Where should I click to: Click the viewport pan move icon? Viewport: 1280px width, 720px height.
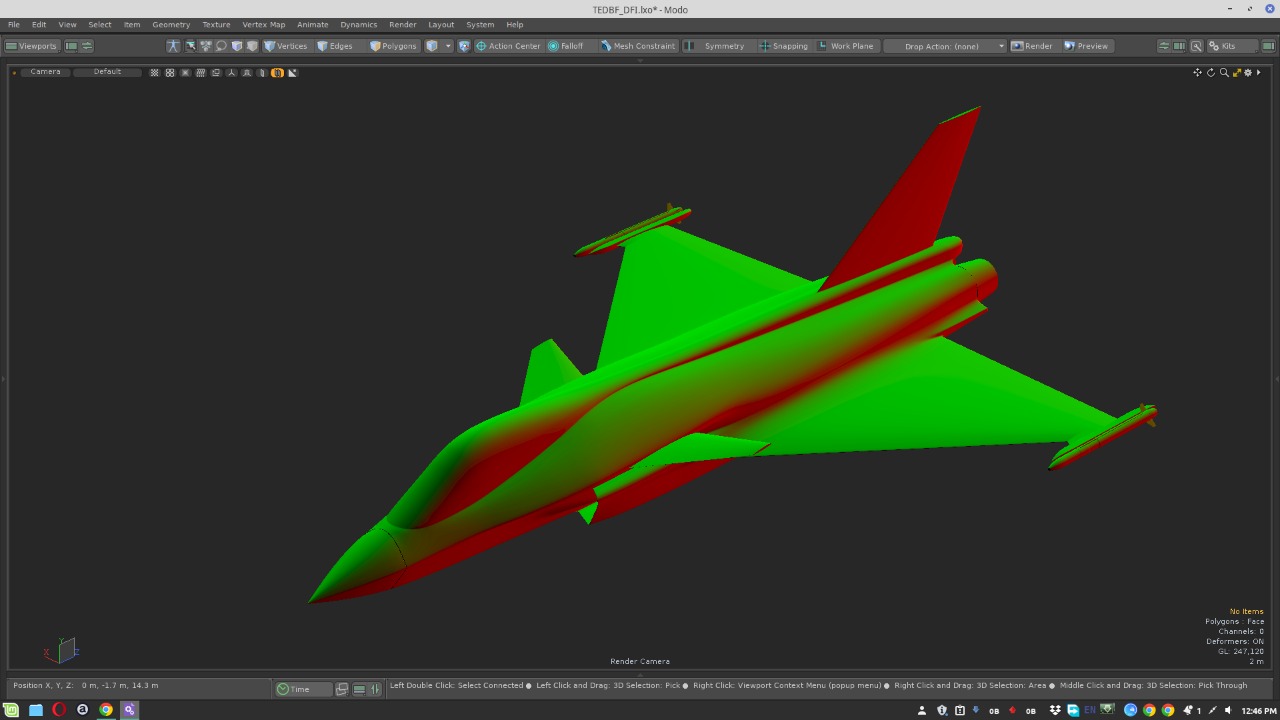[1197, 73]
